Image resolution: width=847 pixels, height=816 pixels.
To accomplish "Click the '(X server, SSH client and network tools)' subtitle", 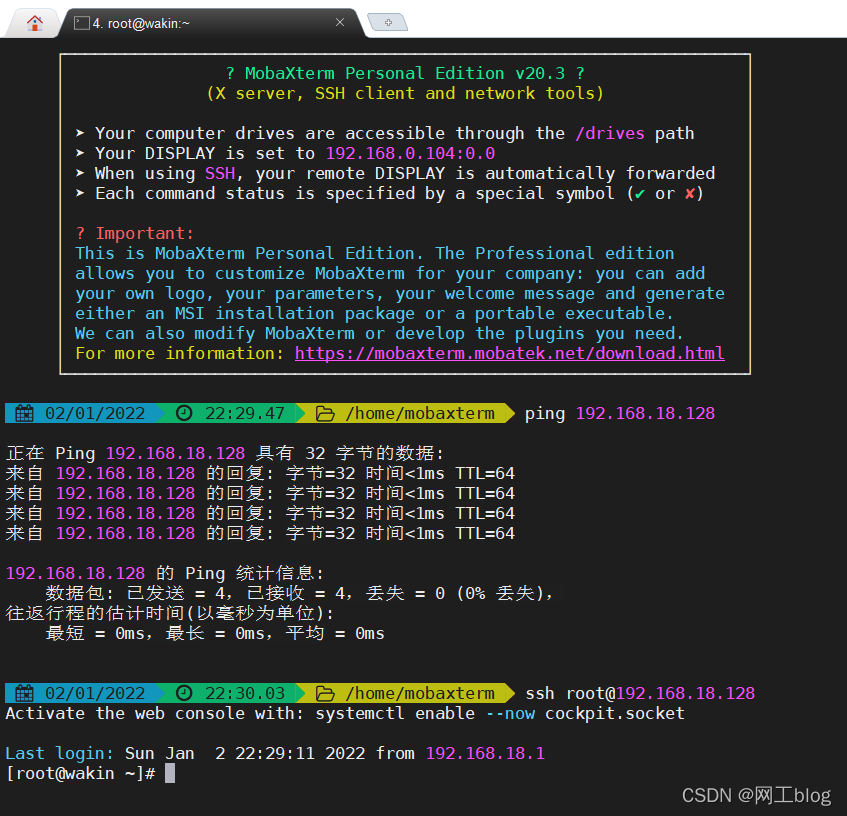I will [x=405, y=93].
